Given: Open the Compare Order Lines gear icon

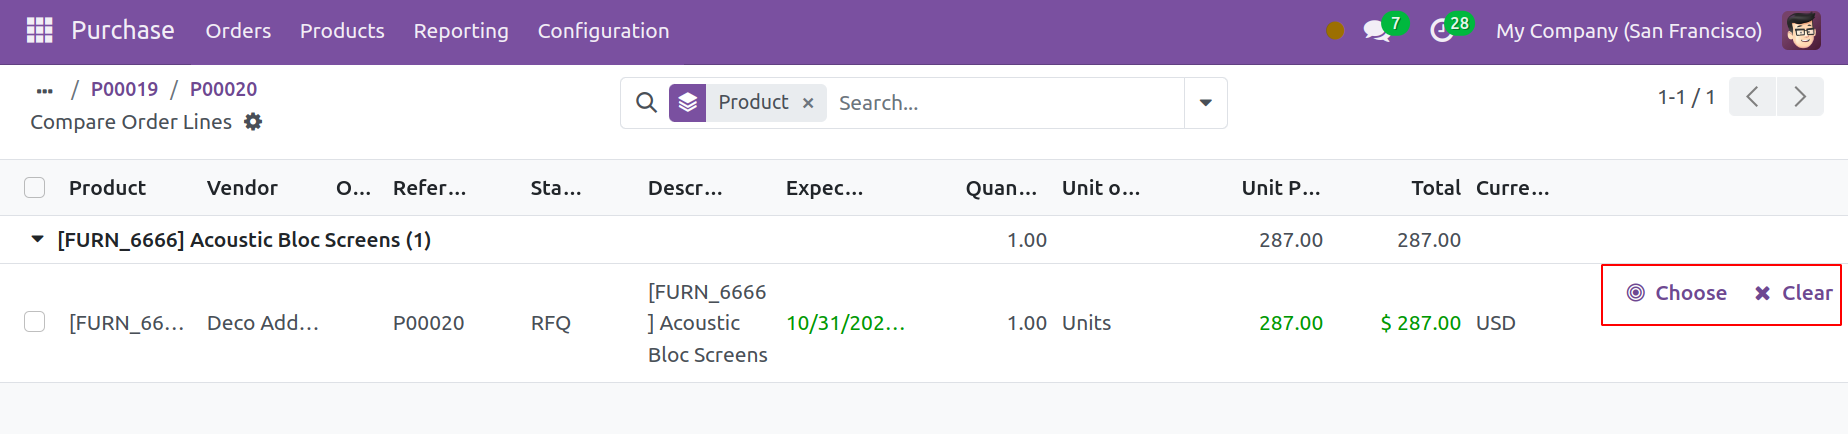Looking at the screenshot, I should point(253,122).
